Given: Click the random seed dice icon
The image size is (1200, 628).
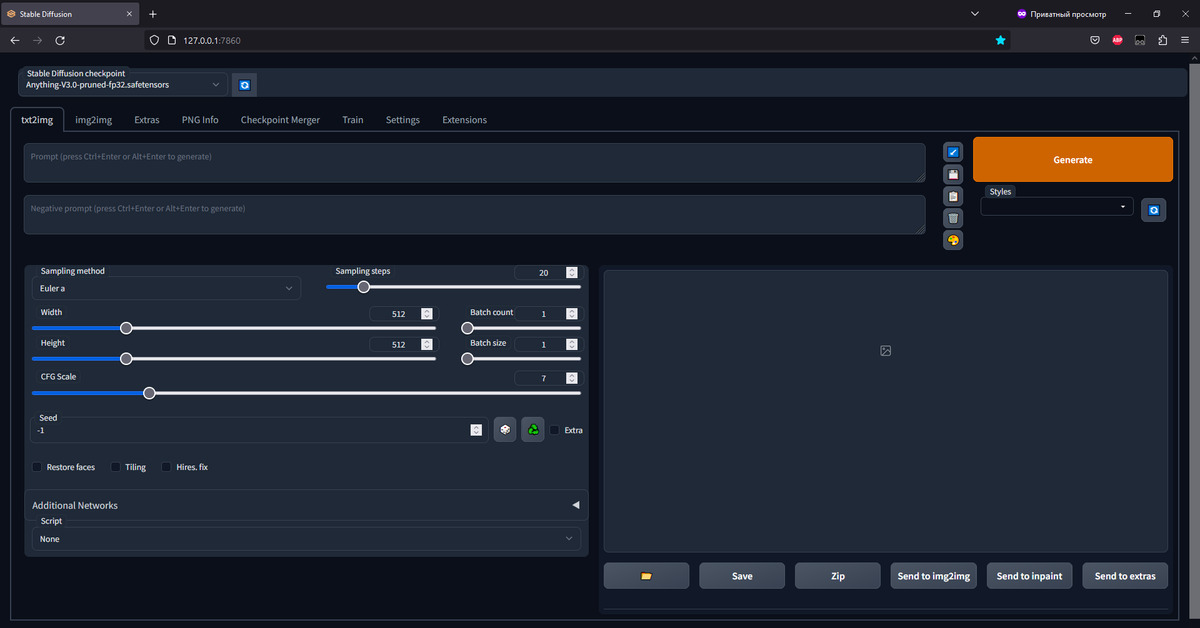Looking at the screenshot, I should pos(505,430).
